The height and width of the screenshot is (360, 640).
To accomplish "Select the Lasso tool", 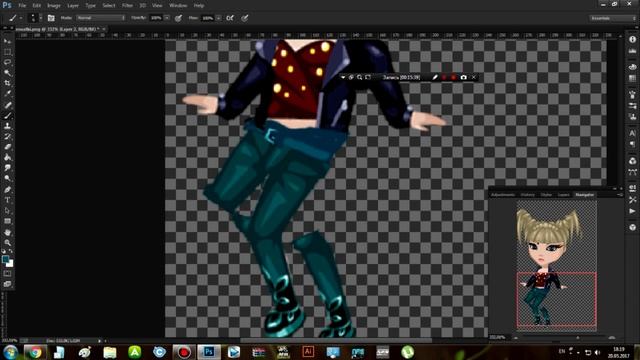I will [7, 62].
